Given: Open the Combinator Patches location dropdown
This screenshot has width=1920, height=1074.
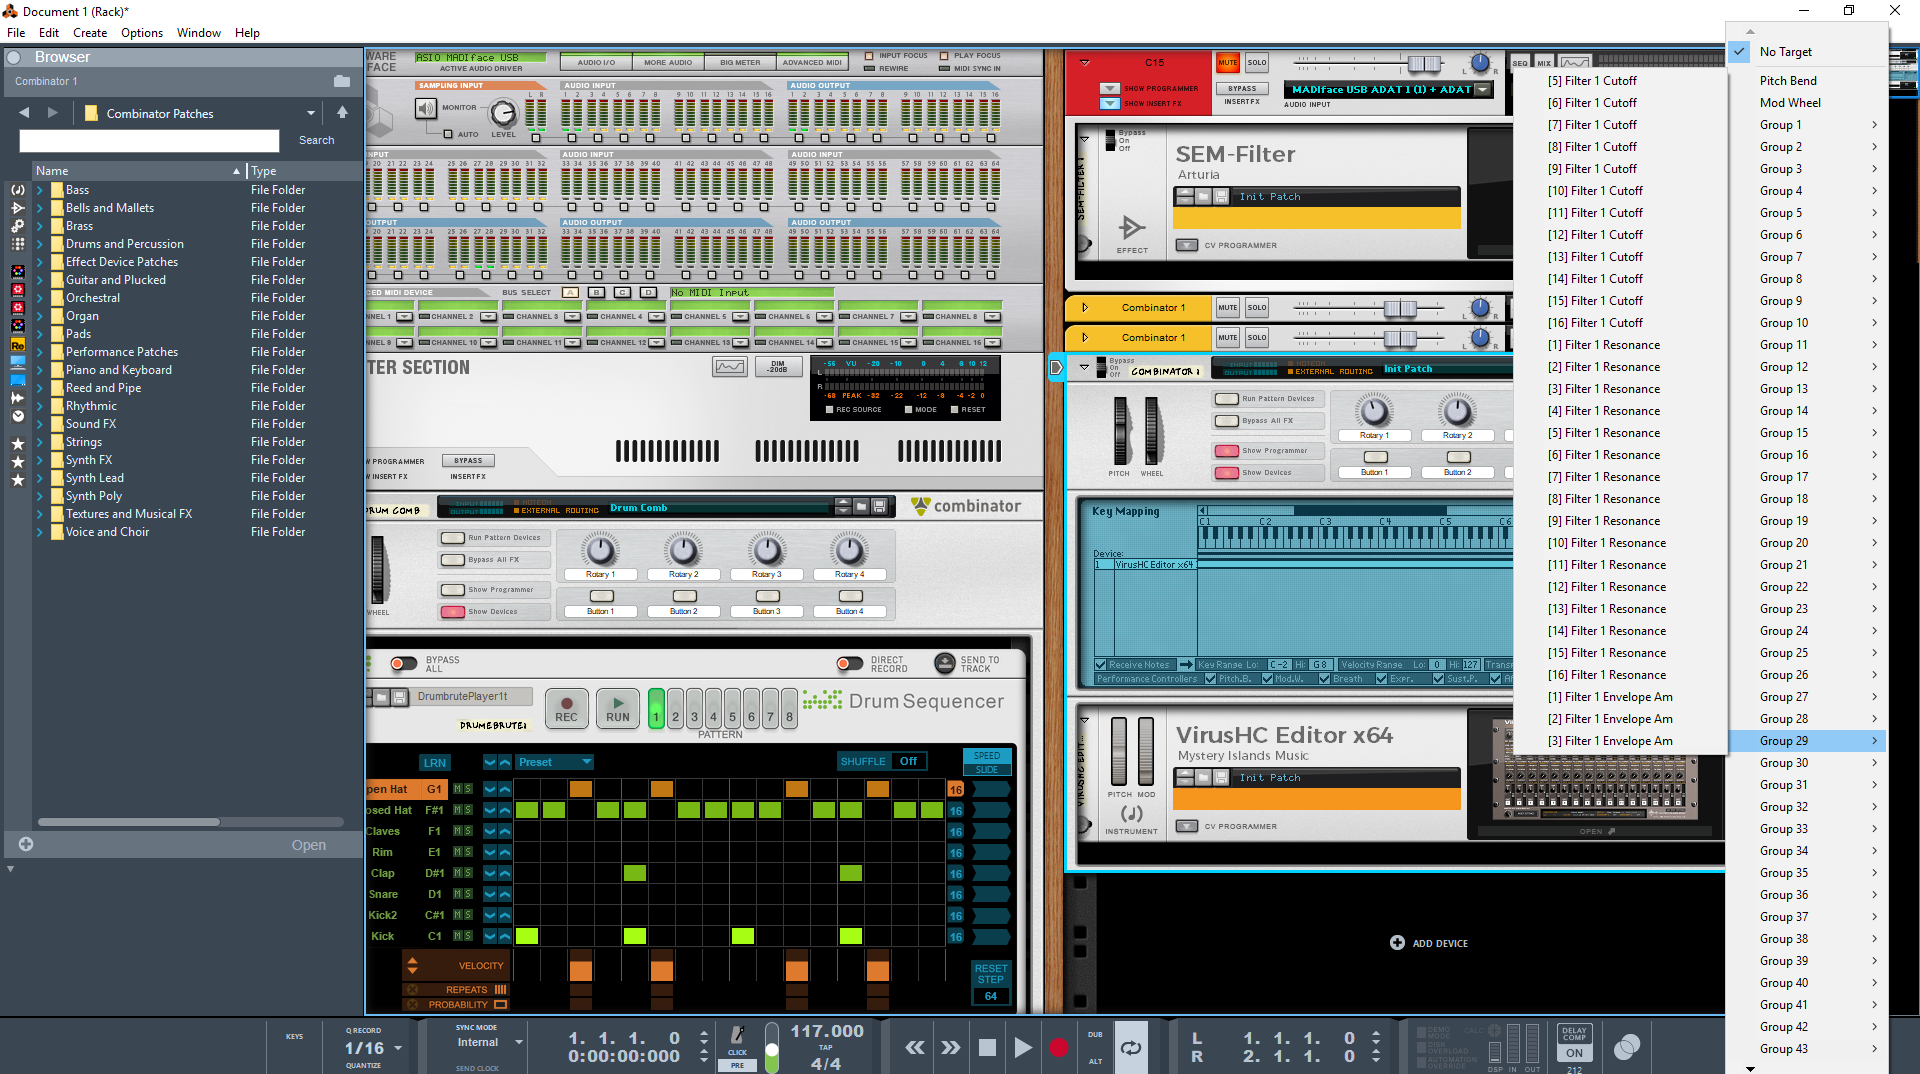Looking at the screenshot, I should [311, 113].
